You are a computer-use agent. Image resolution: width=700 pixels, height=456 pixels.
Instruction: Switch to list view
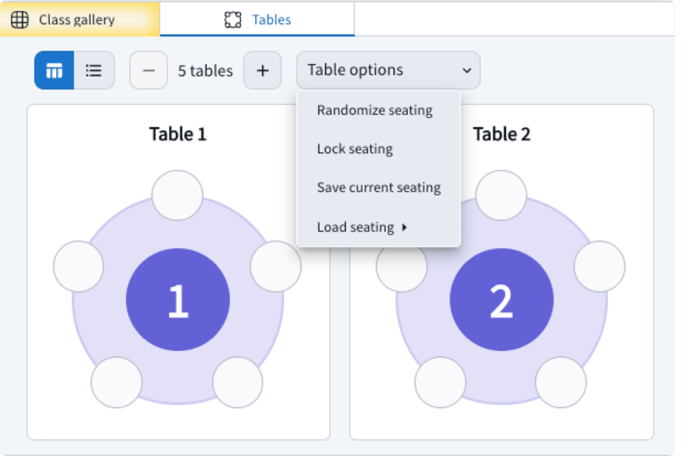[94, 71]
